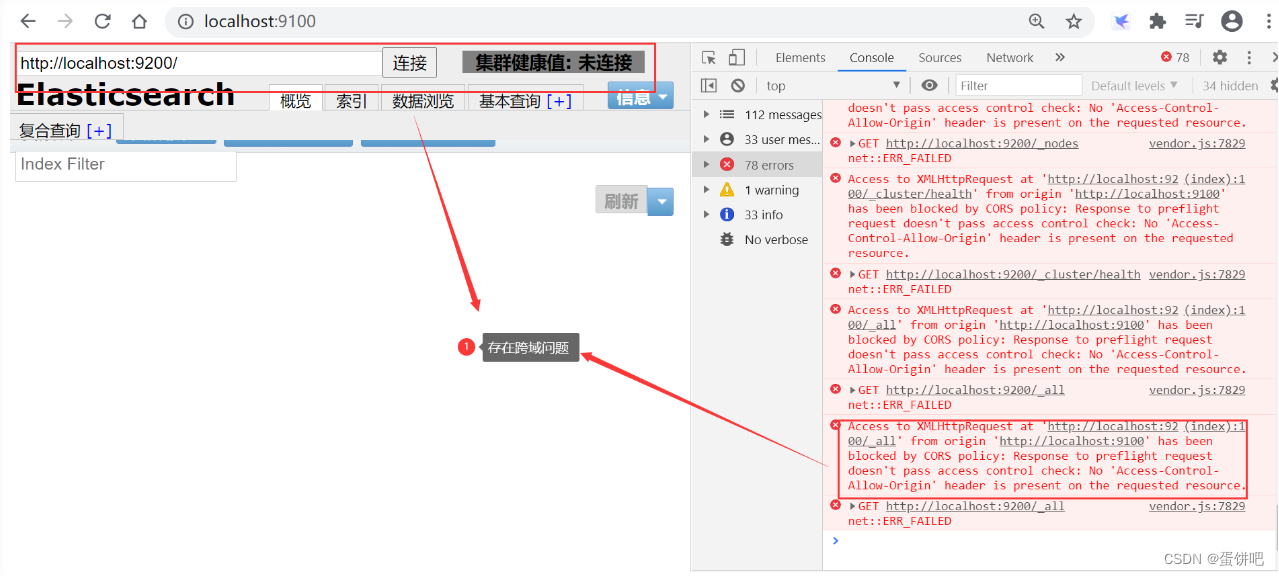This screenshot has height=576, width=1279.
Task: Open DevTools settings gear
Action: pos(1219,57)
